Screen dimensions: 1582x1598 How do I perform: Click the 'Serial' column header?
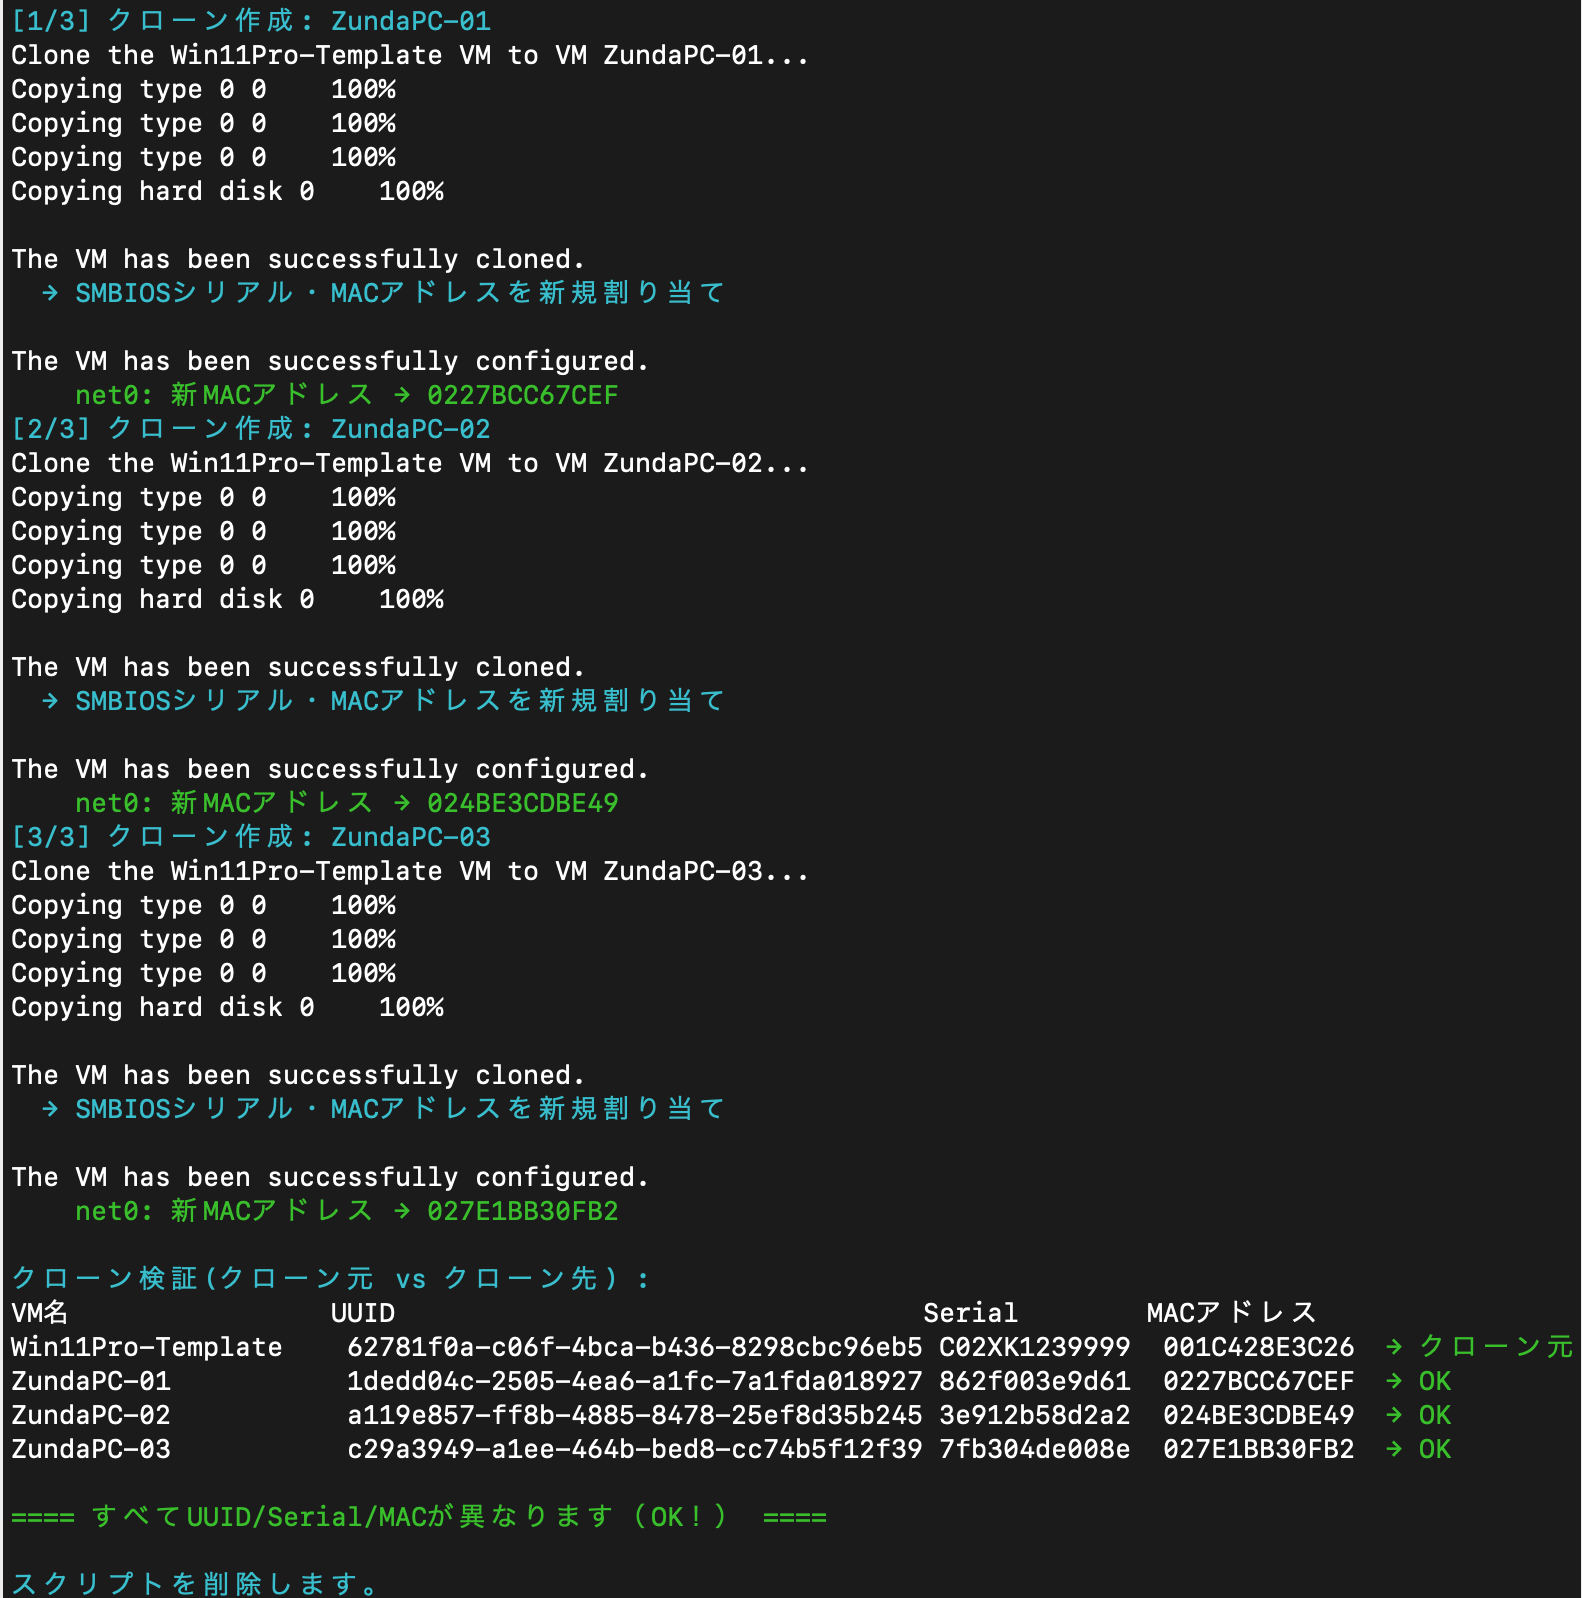point(970,1313)
